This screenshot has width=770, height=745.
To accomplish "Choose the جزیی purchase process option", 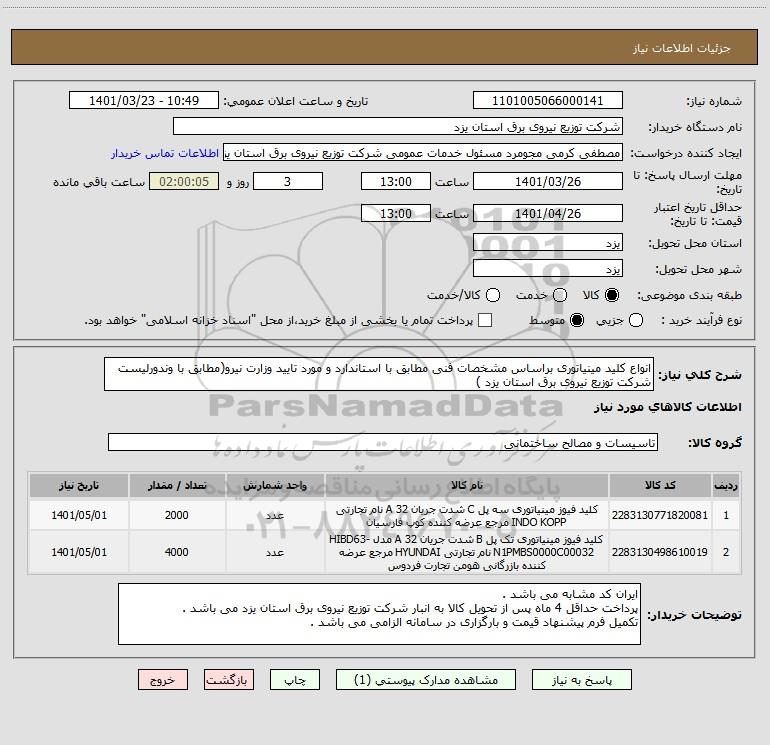I will pyautogui.click(x=636, y=320).
